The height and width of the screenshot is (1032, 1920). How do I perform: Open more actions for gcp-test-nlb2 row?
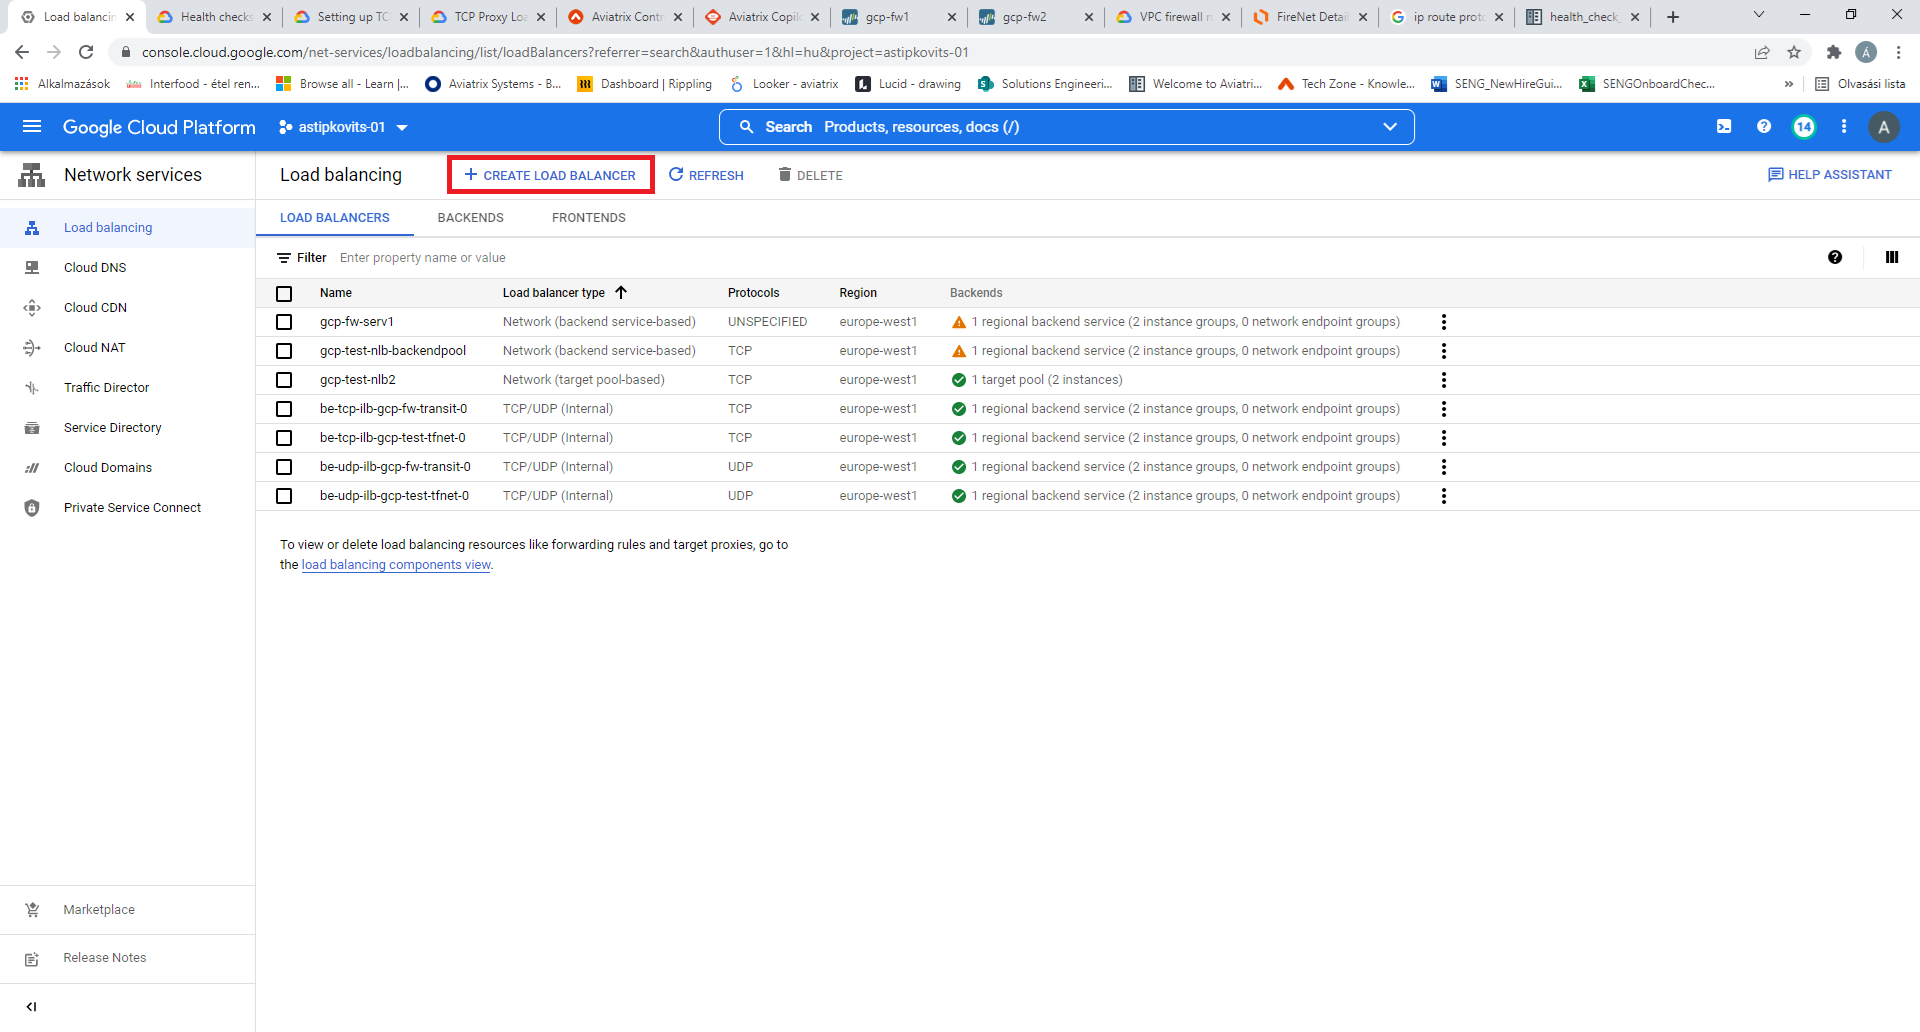1443,380
